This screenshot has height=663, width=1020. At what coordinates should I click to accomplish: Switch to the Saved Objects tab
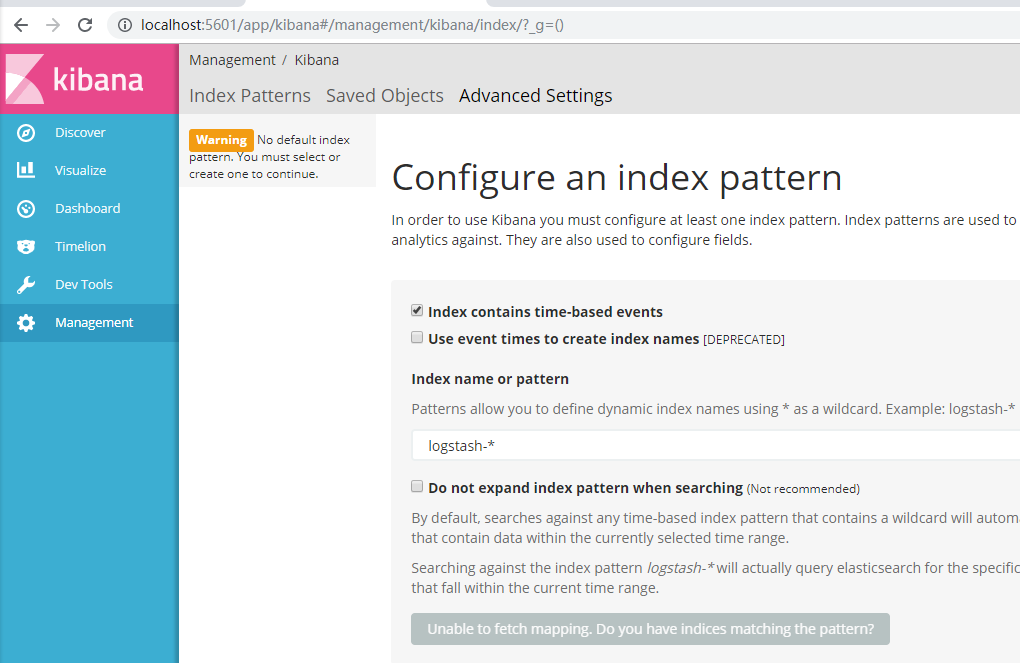pos(384,96)
